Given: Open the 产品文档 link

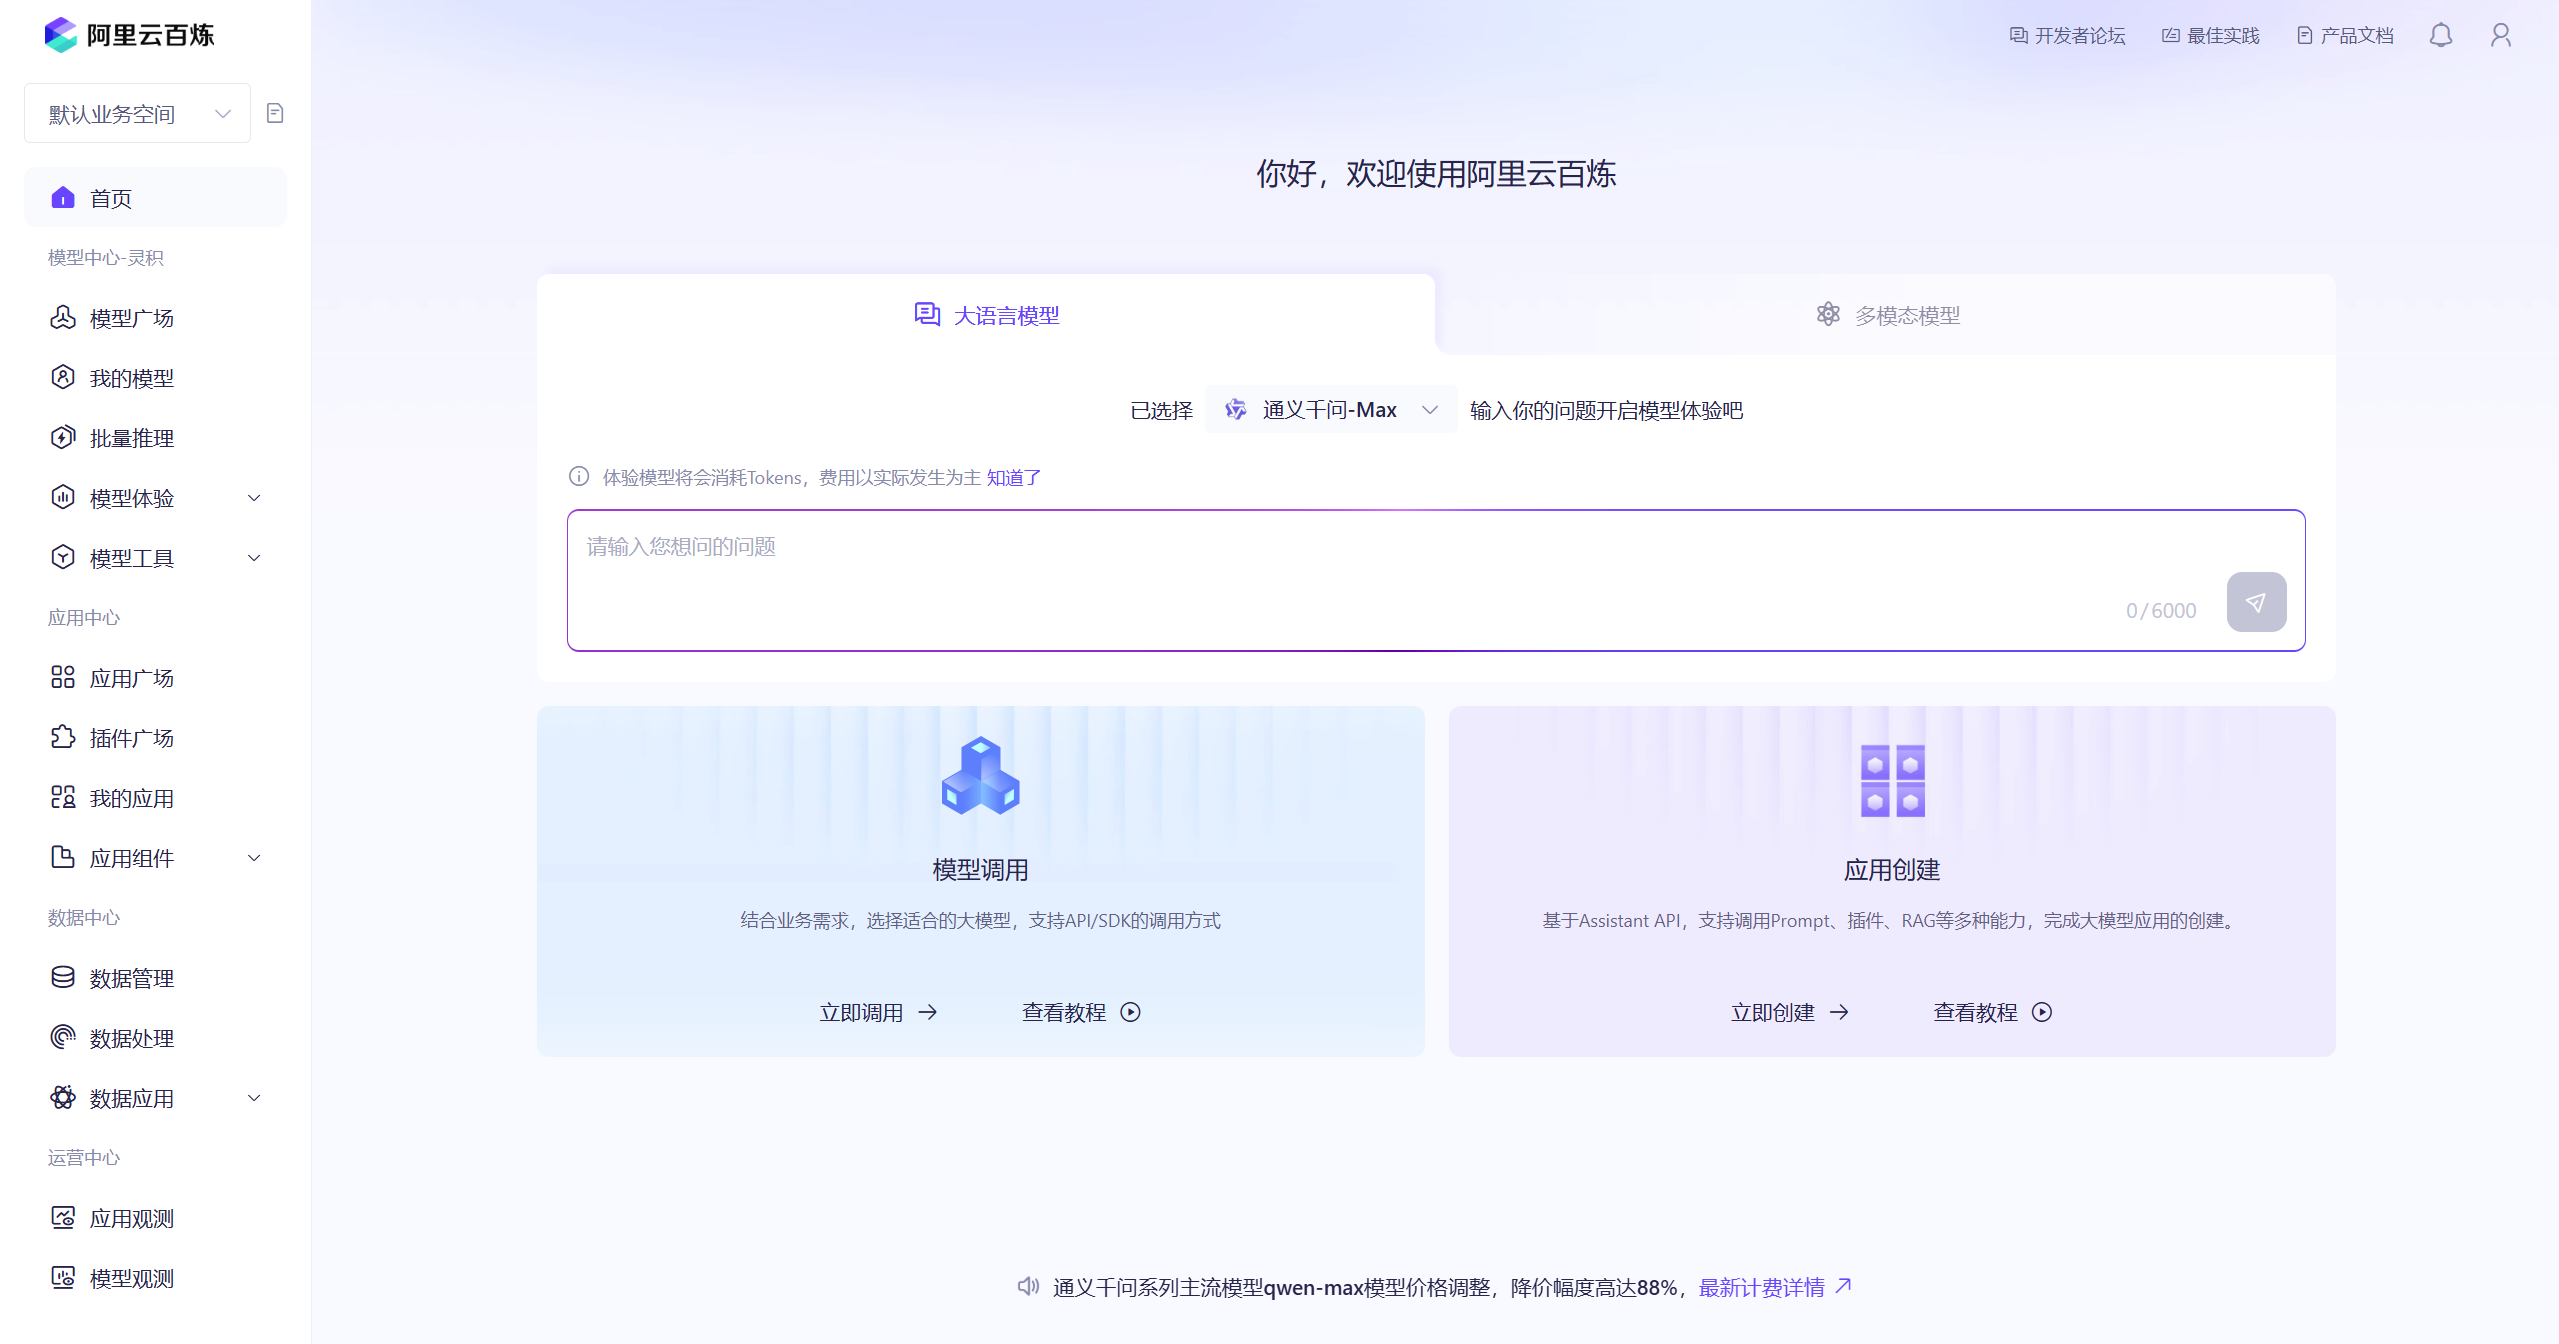Looking at the screenshot, I should 2345,36.
